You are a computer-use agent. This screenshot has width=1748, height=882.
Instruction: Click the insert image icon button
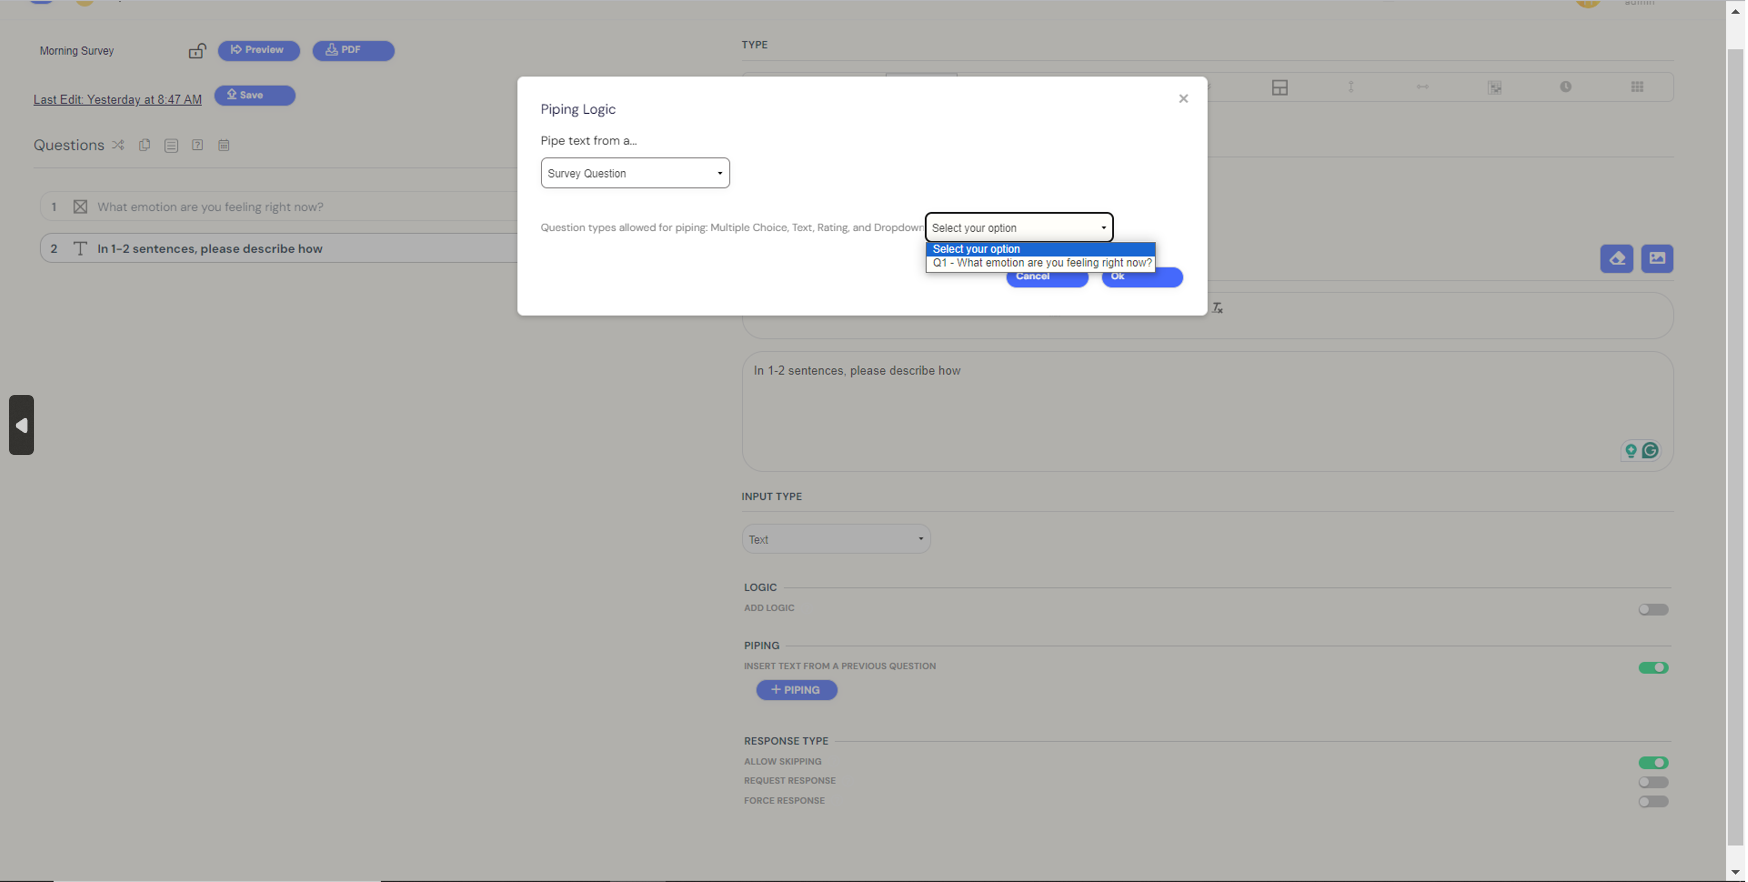click(1657, 259)
